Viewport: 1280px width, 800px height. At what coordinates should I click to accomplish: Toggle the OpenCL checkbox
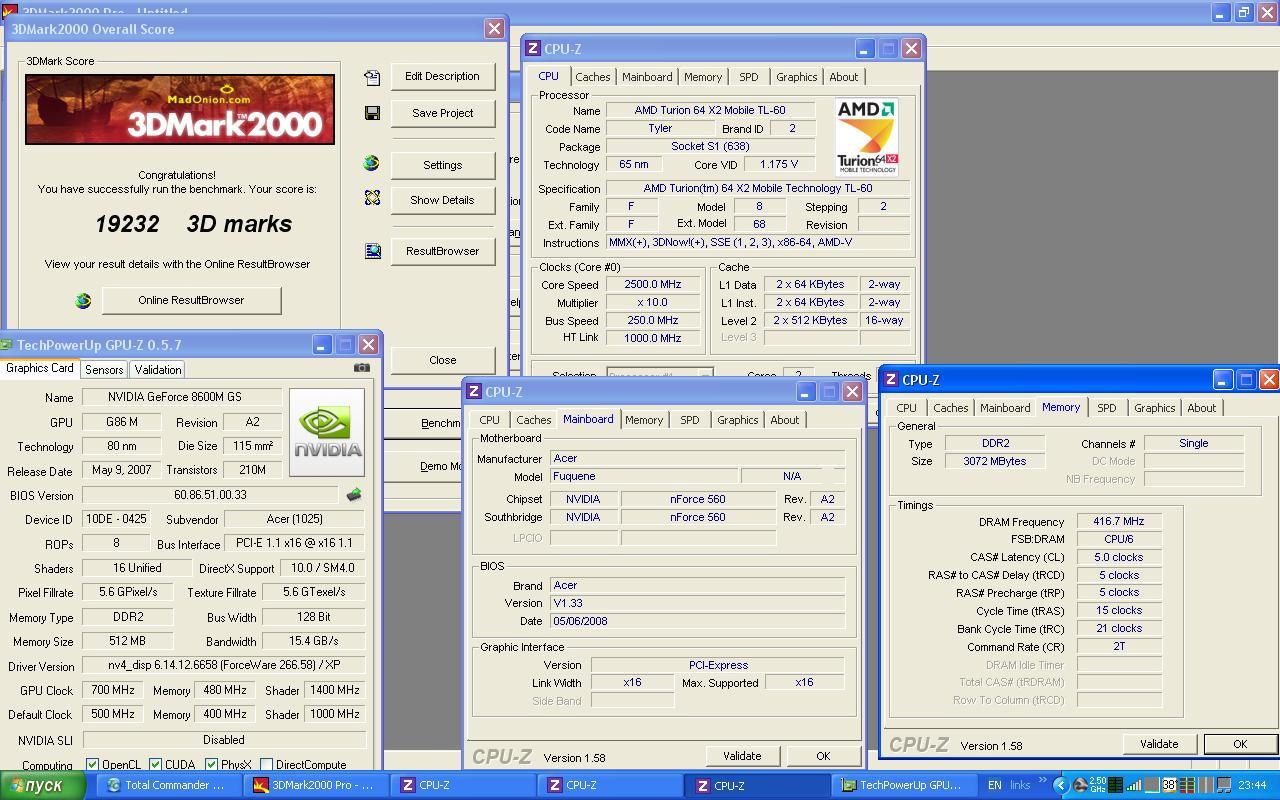pos(92,765)
